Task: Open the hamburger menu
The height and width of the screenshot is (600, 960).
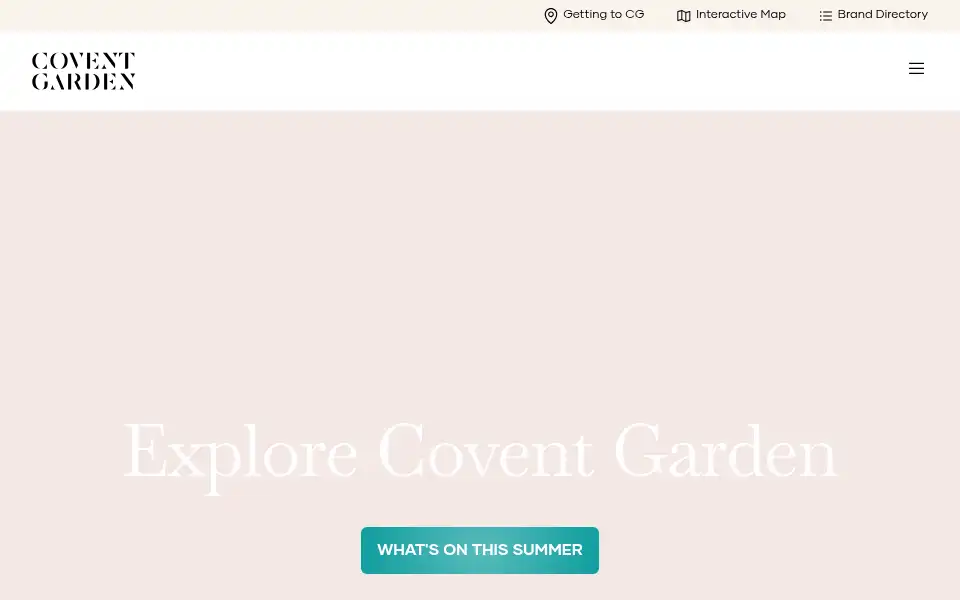Action: (x=916, y=69)
